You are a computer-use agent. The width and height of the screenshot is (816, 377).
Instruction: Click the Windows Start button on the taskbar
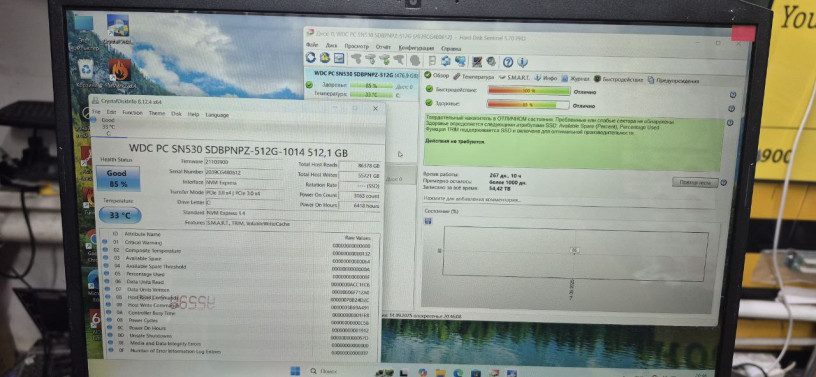click(295, 371)
